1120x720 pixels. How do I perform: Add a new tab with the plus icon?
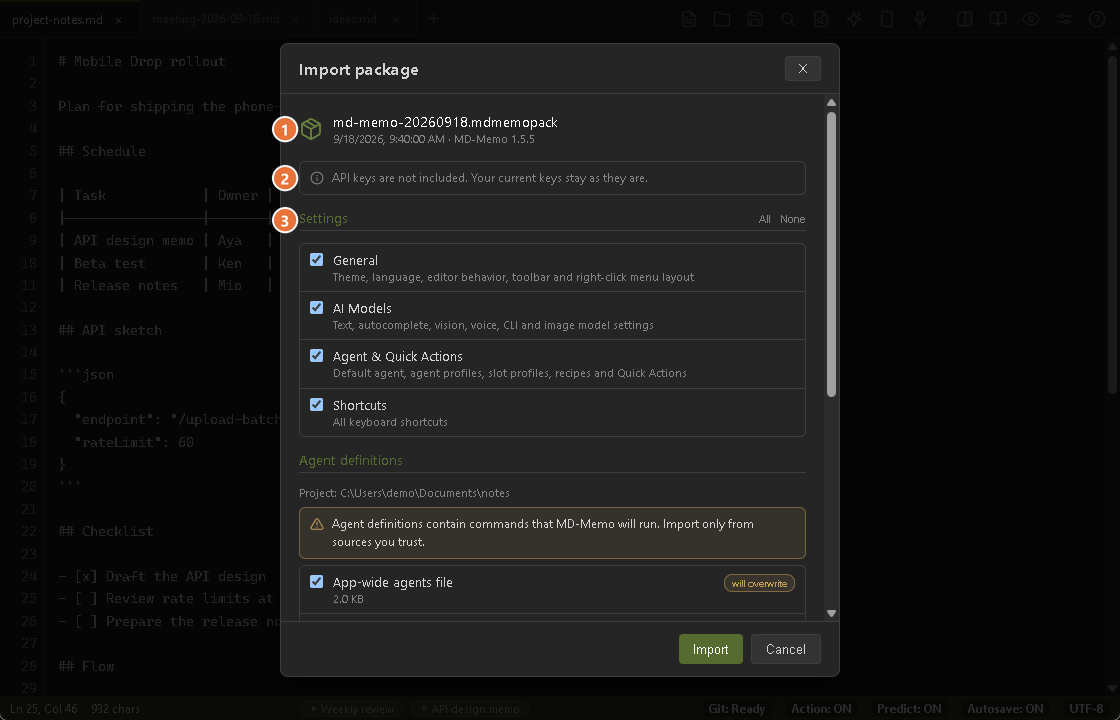pos(434,19)
